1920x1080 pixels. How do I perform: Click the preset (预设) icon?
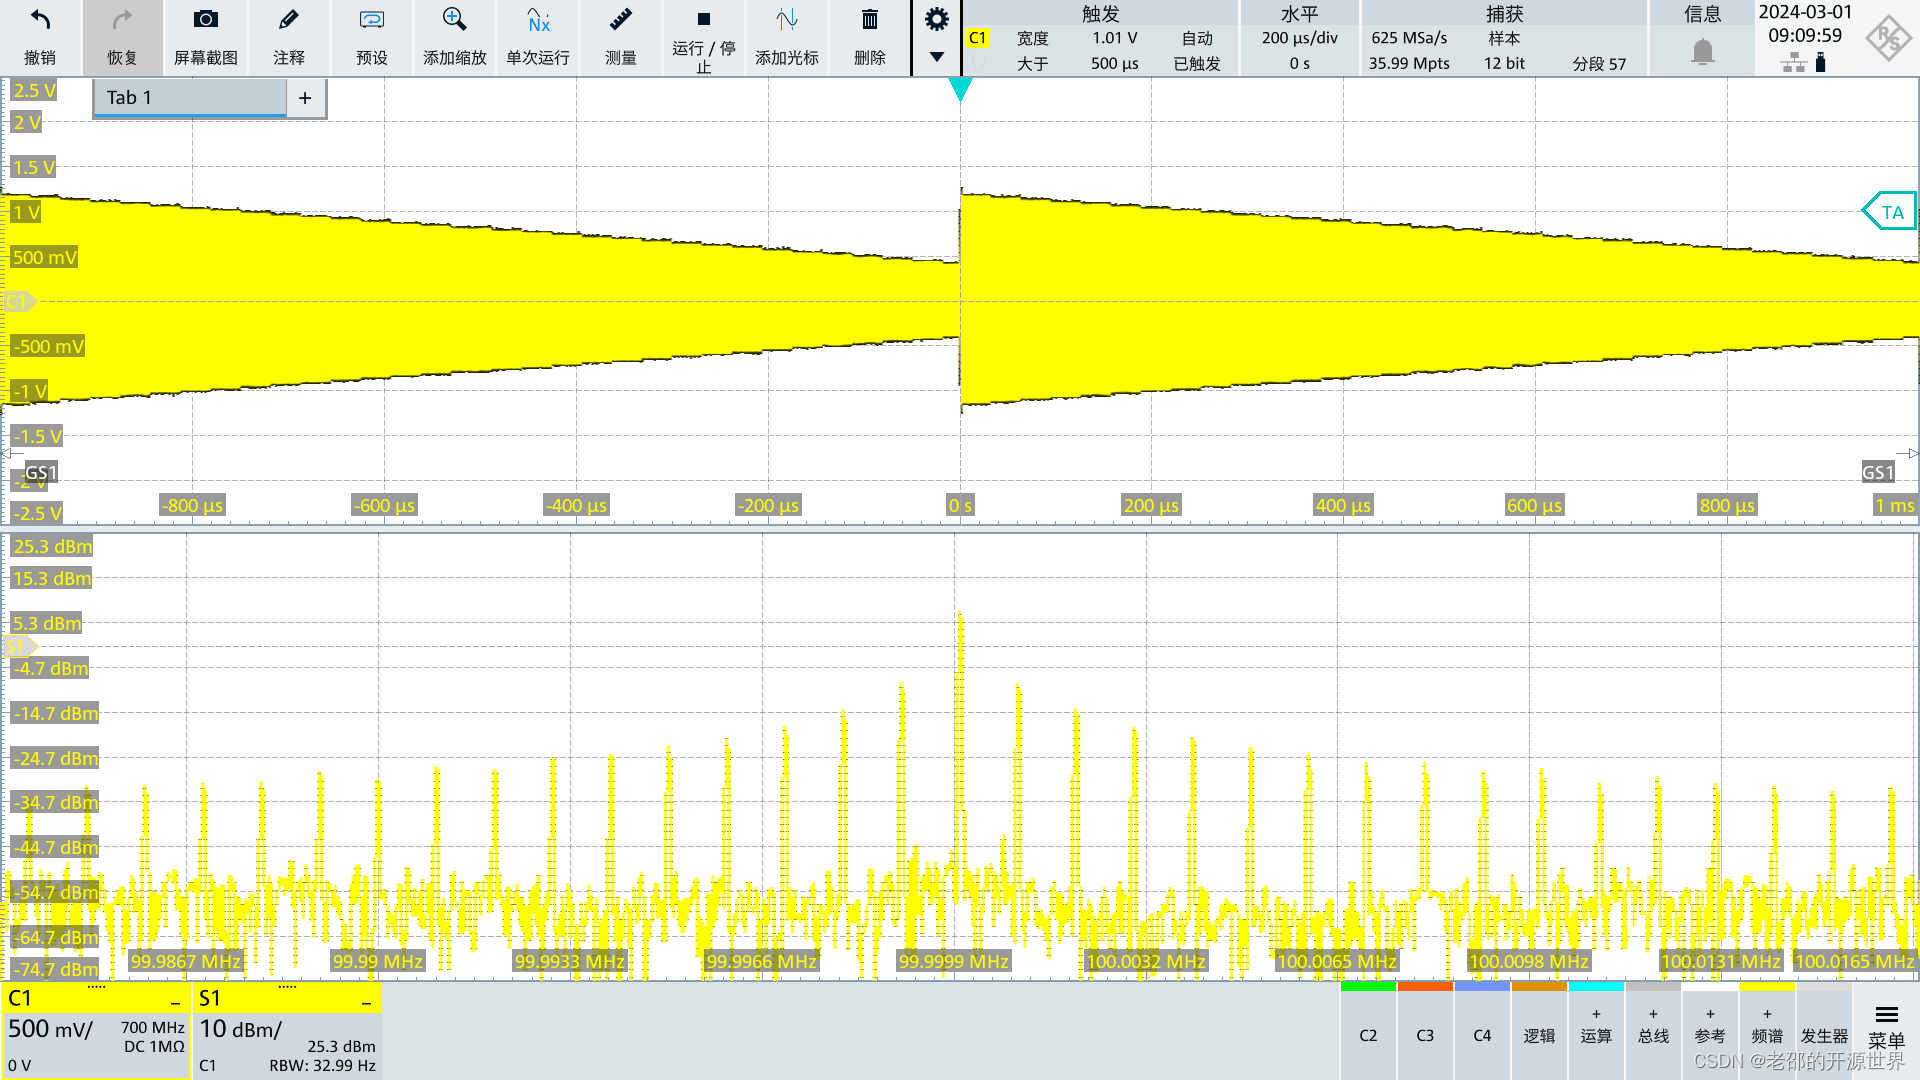tap(371, 20)
